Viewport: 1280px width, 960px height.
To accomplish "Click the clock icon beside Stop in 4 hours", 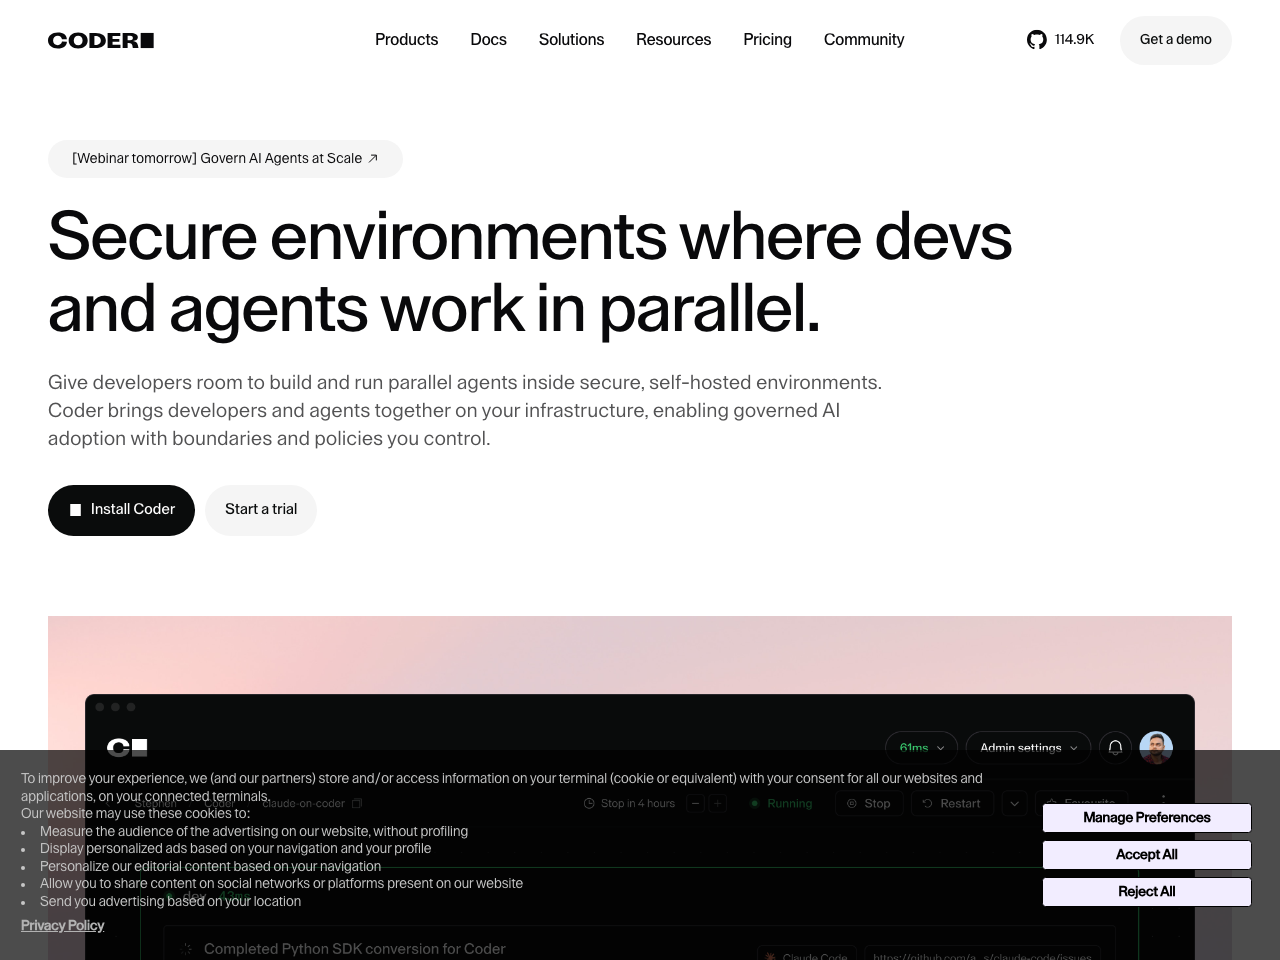I will [x=590, y=803].
